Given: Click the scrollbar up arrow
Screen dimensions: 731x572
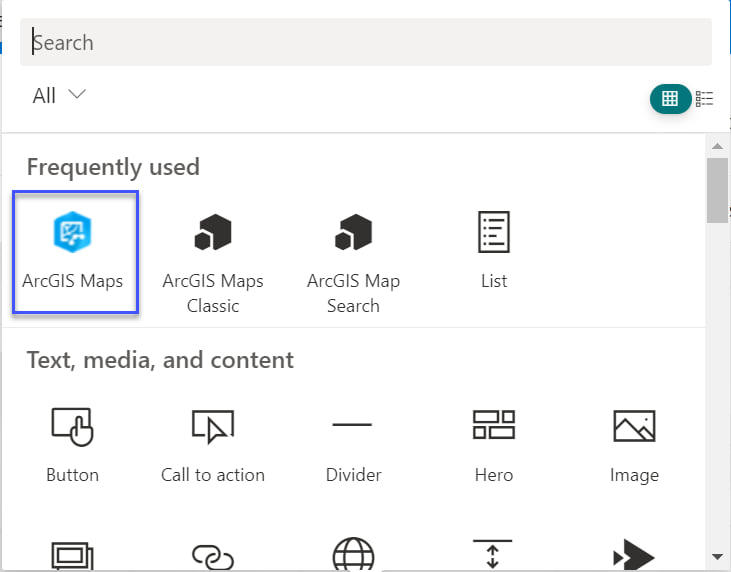Looking at the screenshot, I should point(717,146).
